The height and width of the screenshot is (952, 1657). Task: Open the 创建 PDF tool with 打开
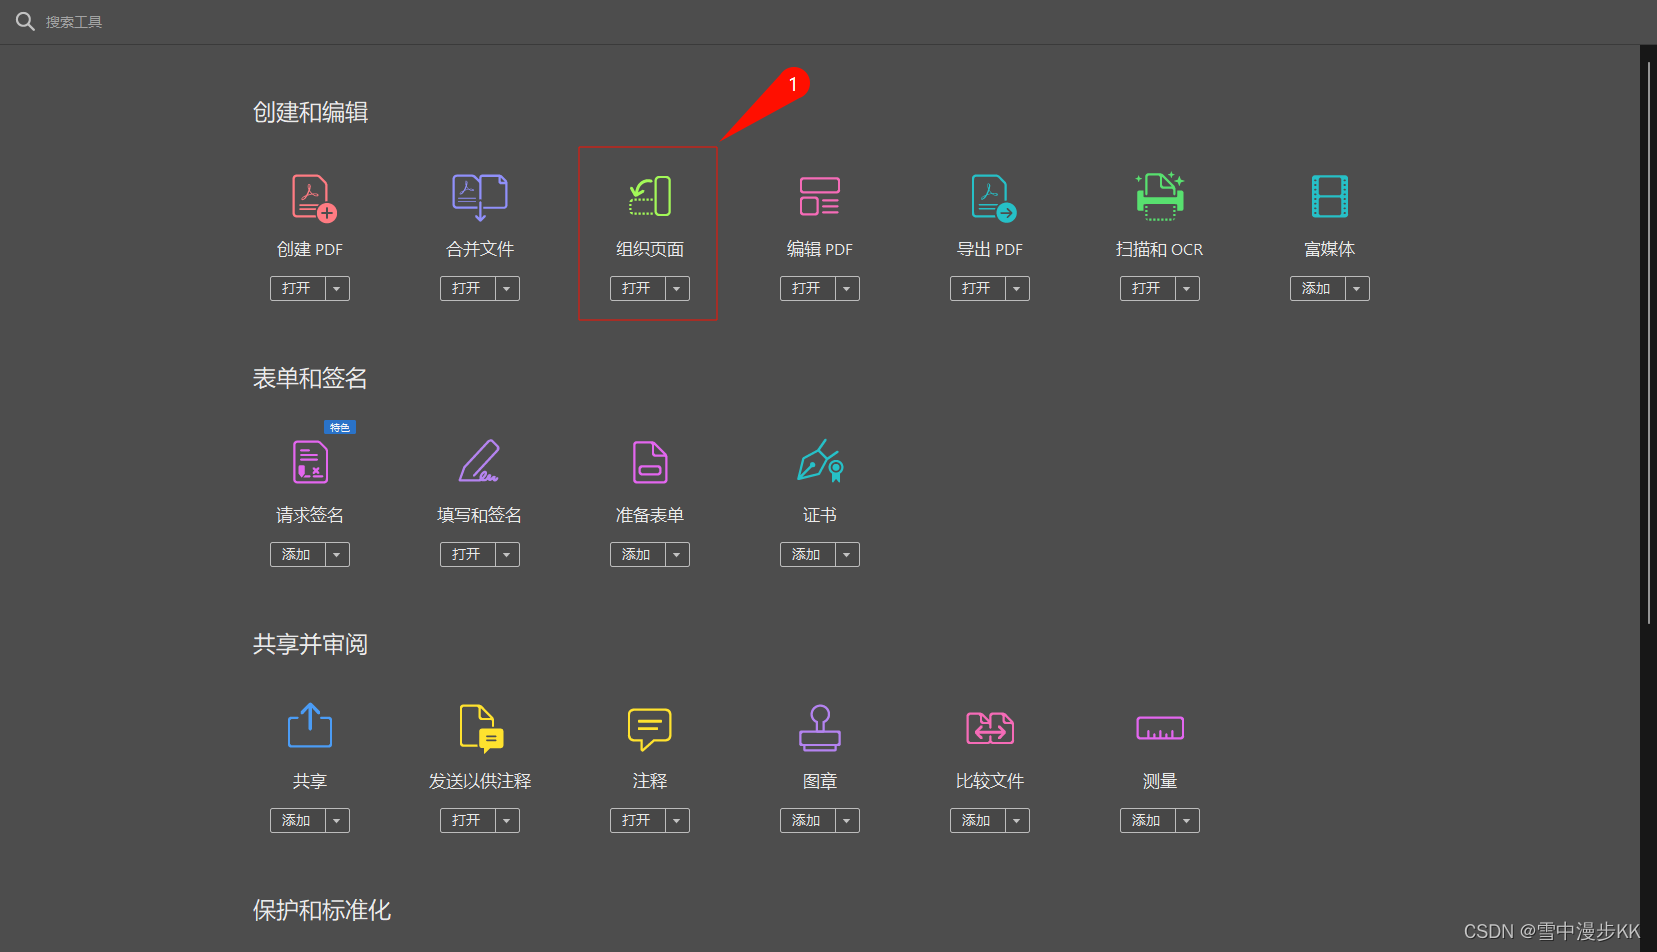(297, 288)
